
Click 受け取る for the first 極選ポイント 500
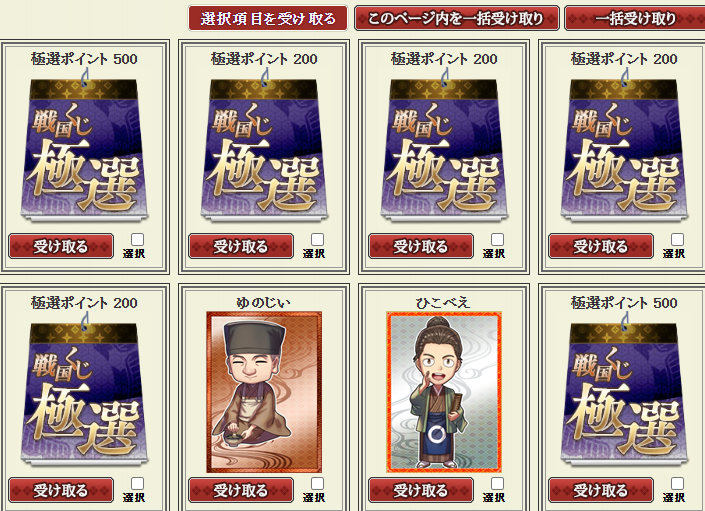(x=61, y=246)
